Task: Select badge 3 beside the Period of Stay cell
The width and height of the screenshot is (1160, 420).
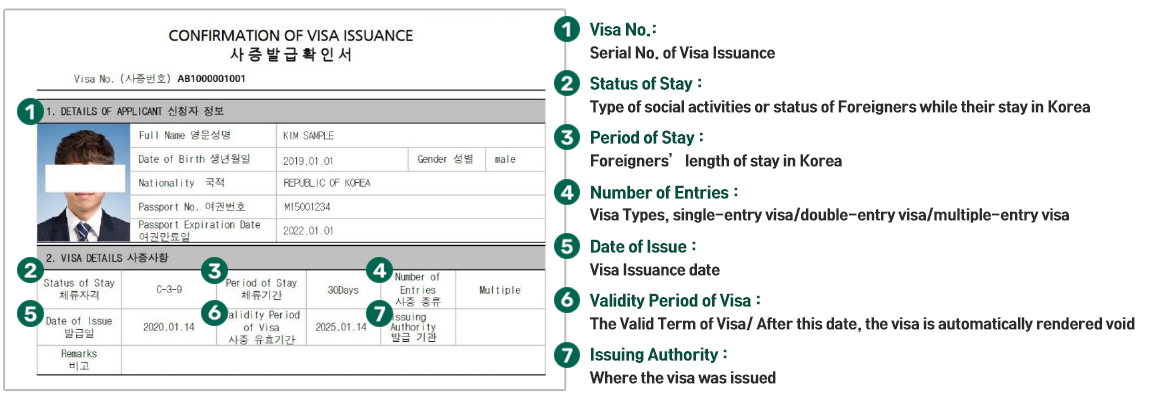Action: [x=212, y=270]
